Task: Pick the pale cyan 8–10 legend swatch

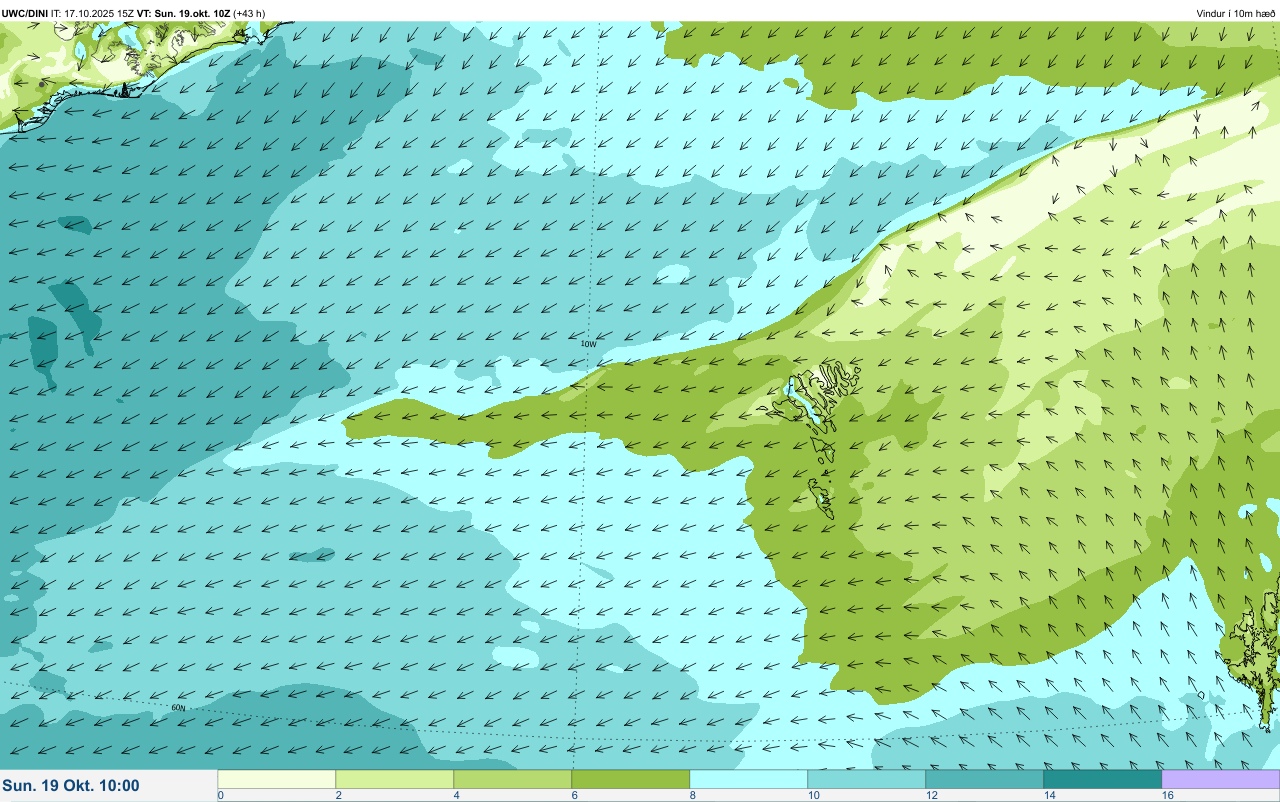Action: coord(748,779)
